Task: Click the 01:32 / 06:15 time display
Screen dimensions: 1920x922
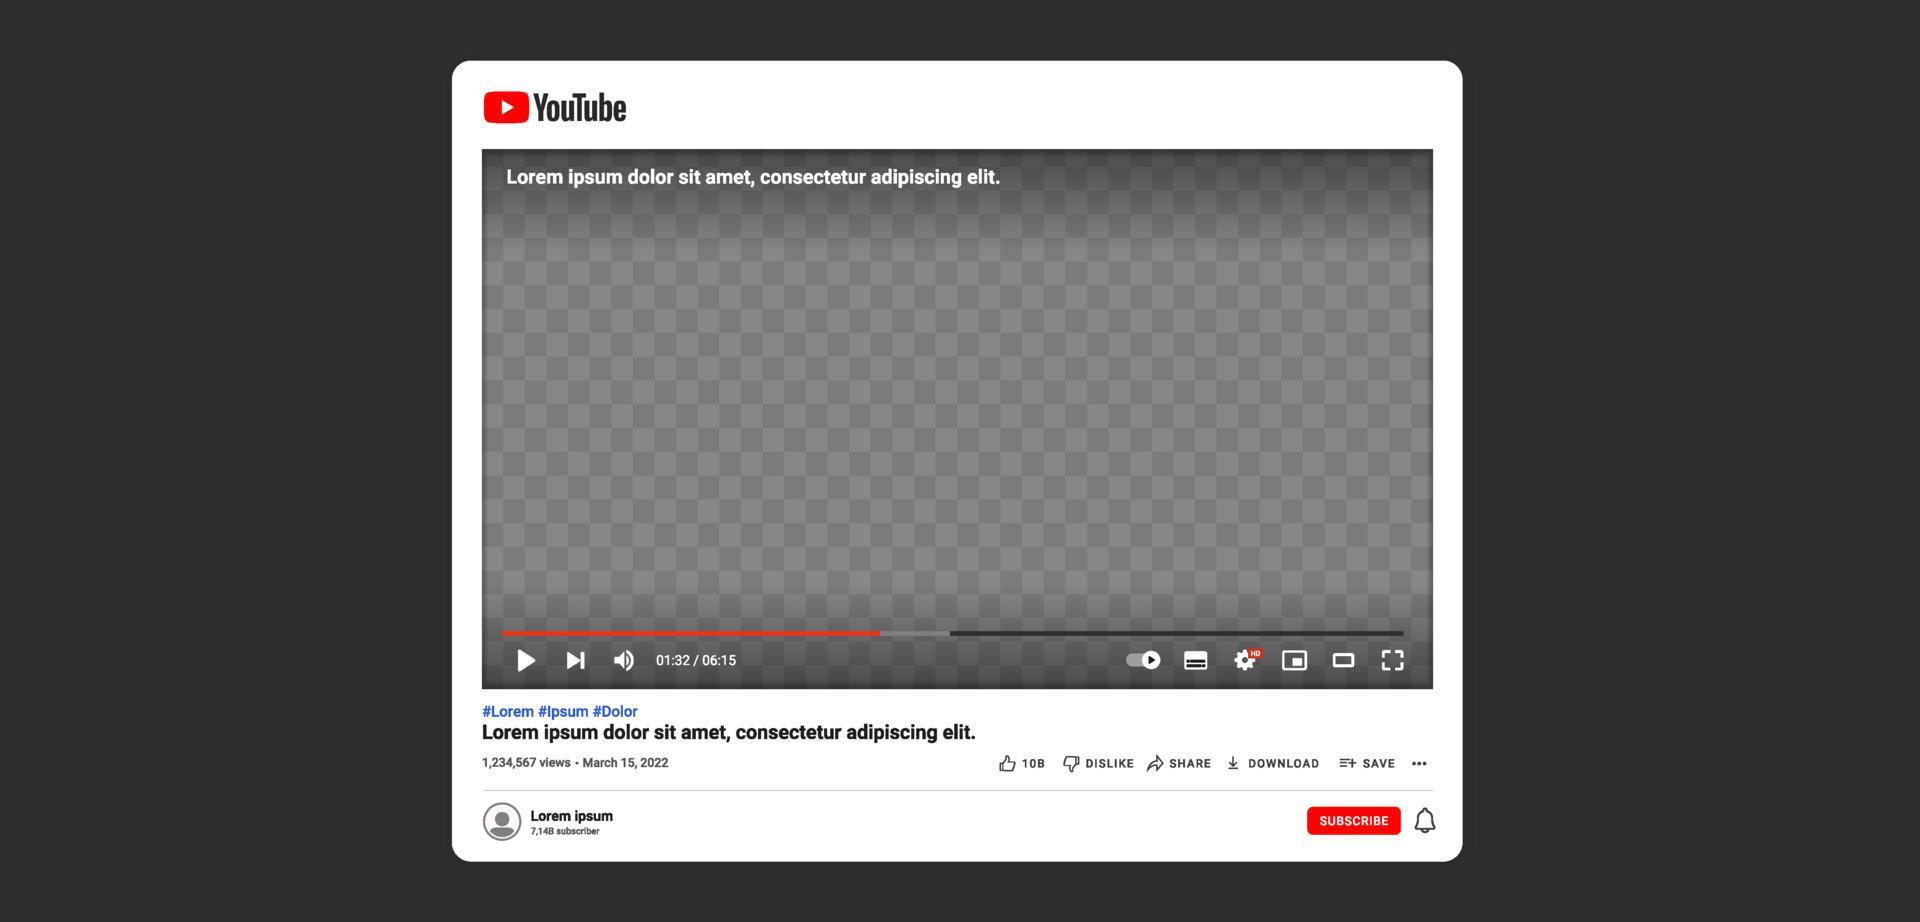Action: (x=696, y=660)
